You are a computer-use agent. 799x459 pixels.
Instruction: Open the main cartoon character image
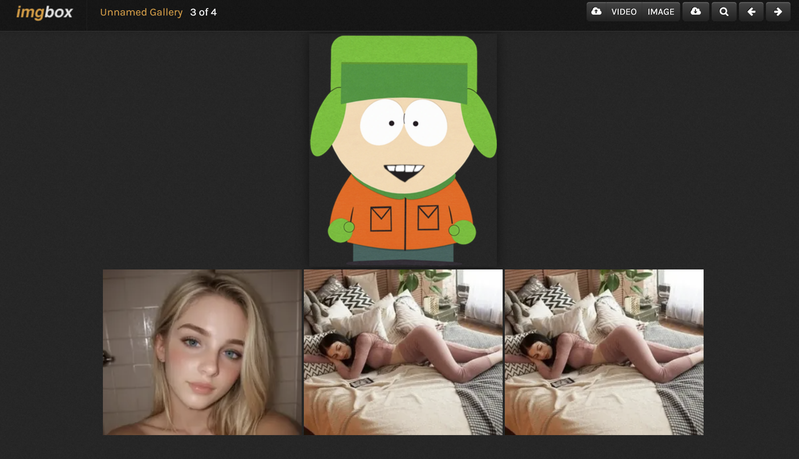pyautogui.click(x=402, y=150)
